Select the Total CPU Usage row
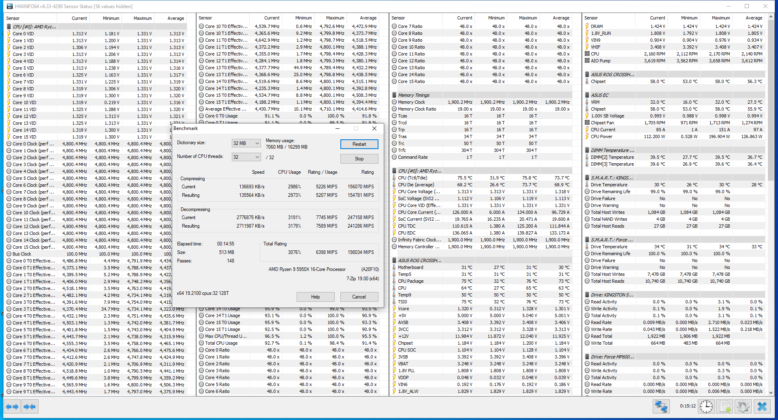This screenshot has width=778, height=420. click(x=289, y=343)
